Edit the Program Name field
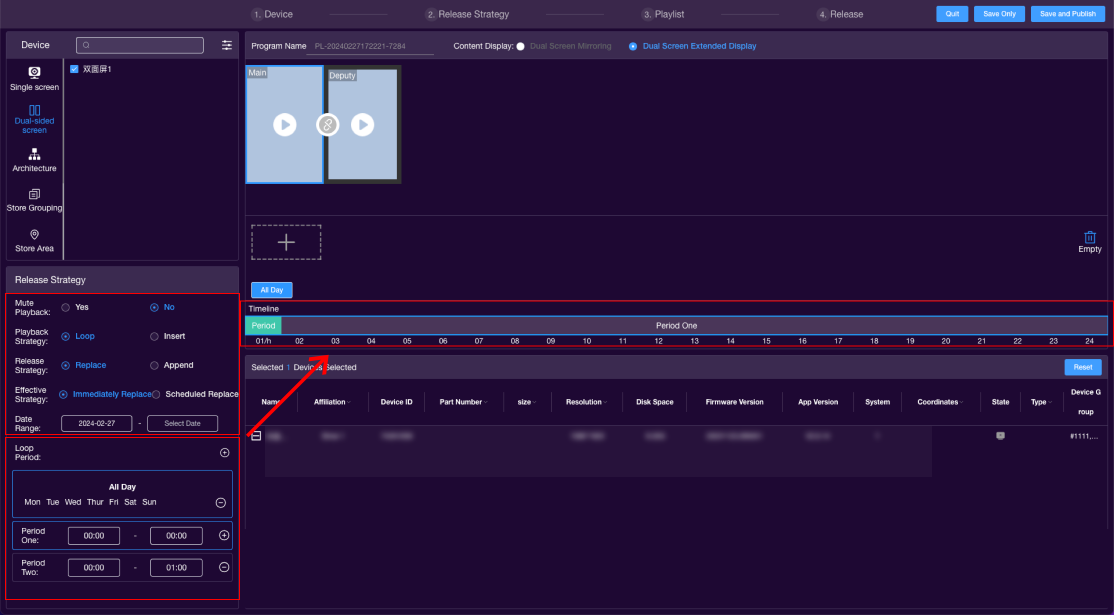The height and width of the screenshot is (615, 1114). pyautogui.click(x=370, y=46)
